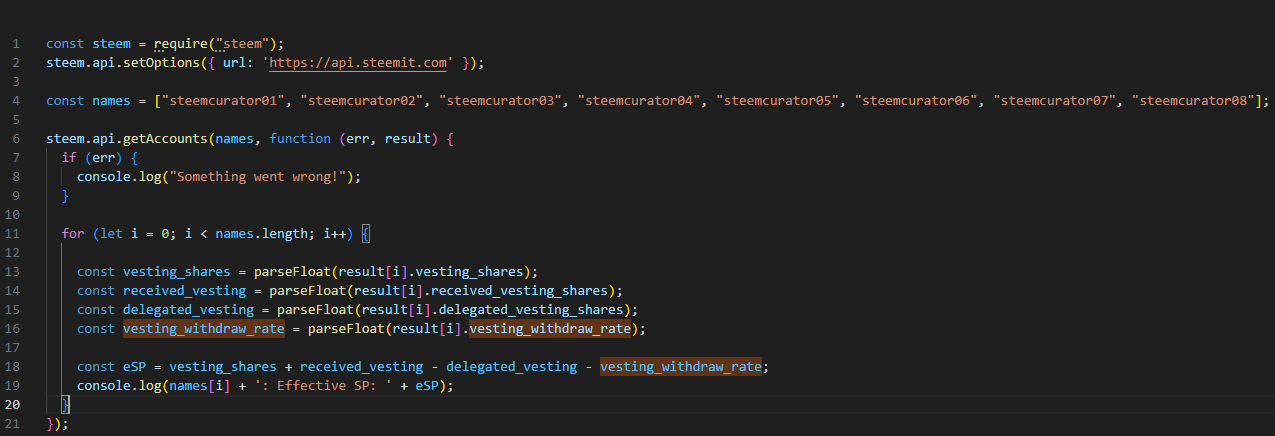Click line number 4 in gutter
The image size is (1275, 436).
[17, 100]
